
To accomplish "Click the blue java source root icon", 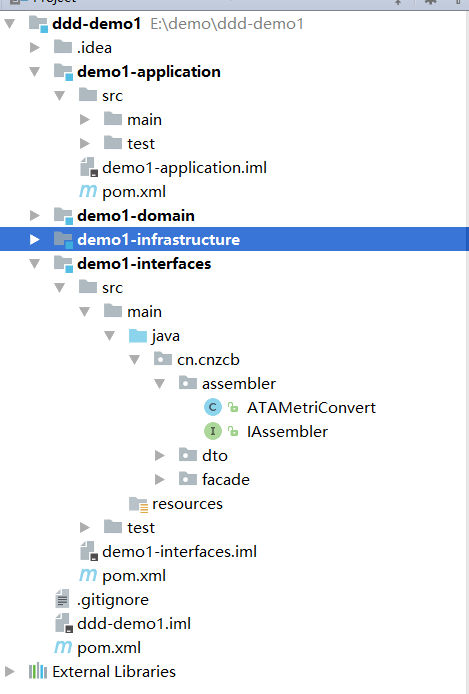I will (x=138, y=335).
